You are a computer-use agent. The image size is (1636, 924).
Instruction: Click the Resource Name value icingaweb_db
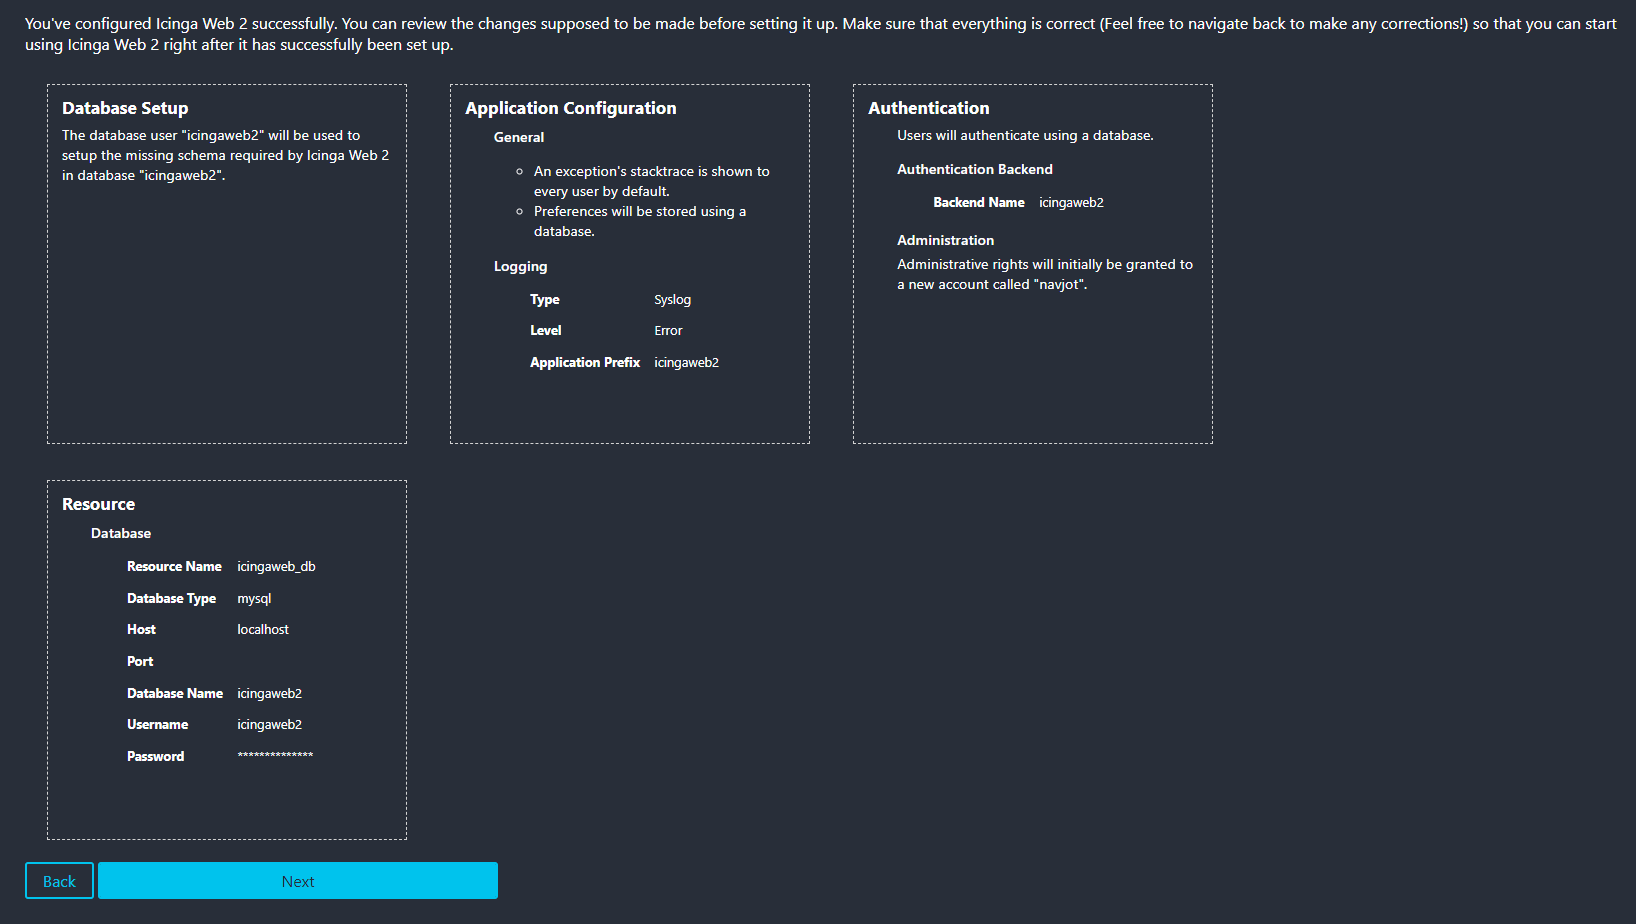pos(276,566)
